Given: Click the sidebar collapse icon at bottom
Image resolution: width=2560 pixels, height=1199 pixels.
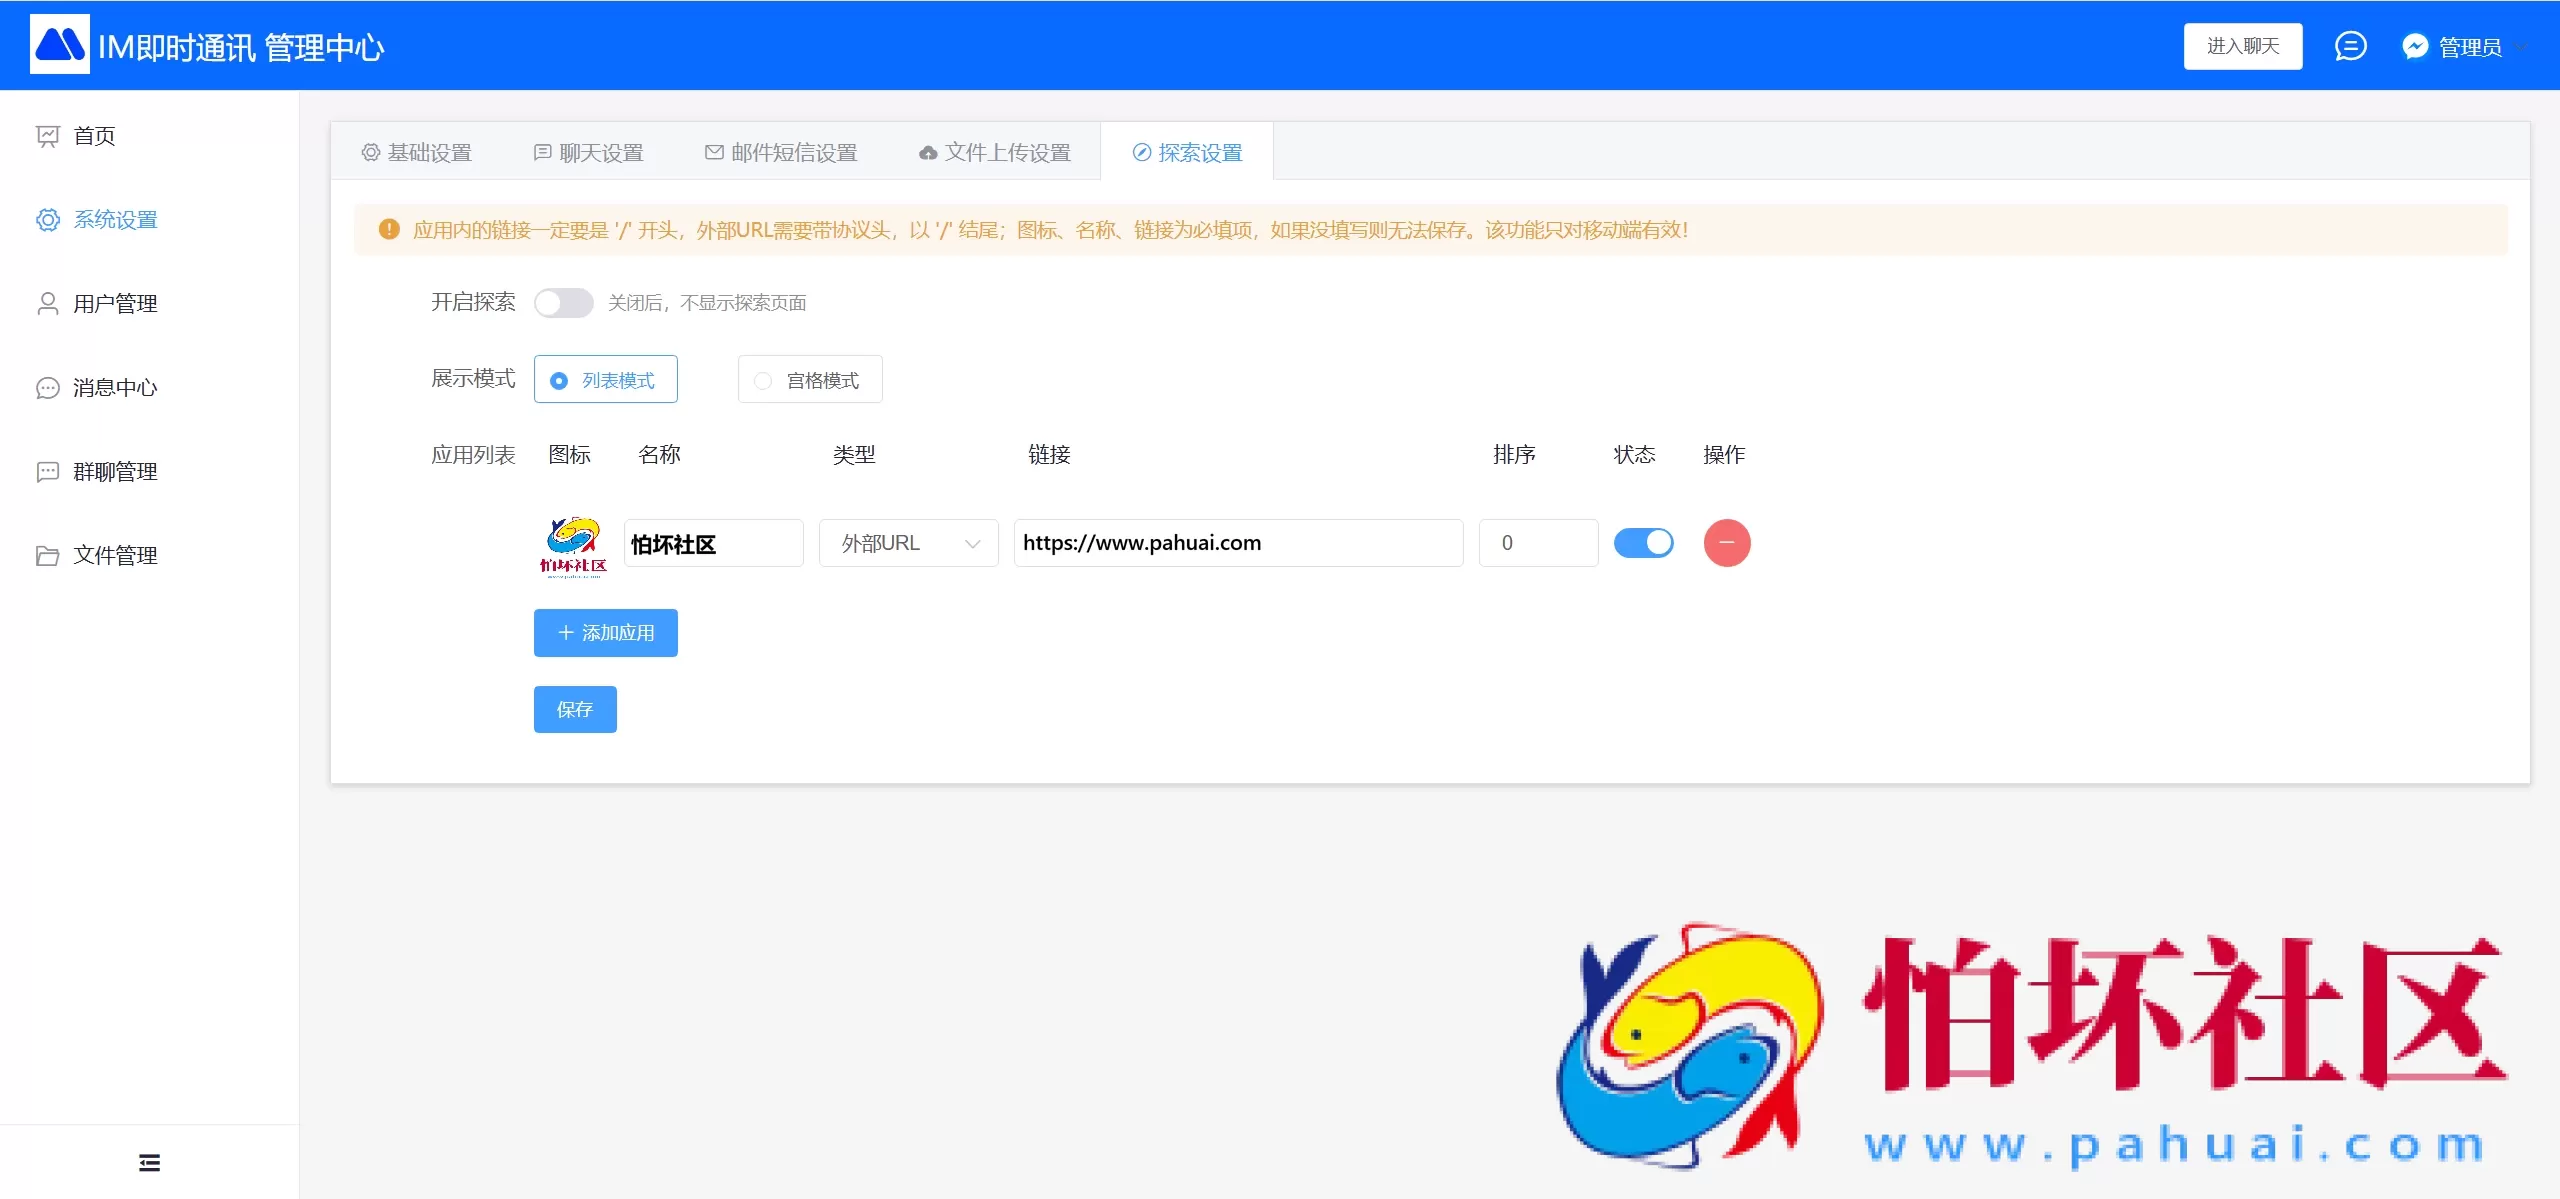Looking at the screenshot, I should (149, 1160).
